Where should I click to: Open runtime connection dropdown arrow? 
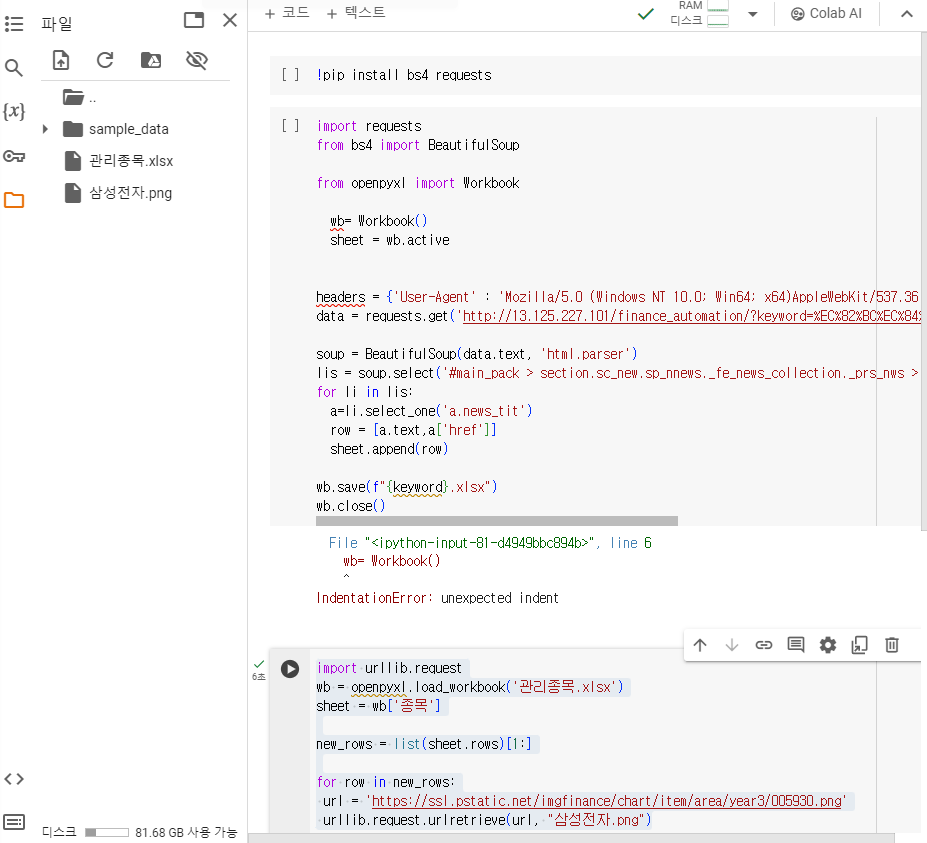coord(753,14)
